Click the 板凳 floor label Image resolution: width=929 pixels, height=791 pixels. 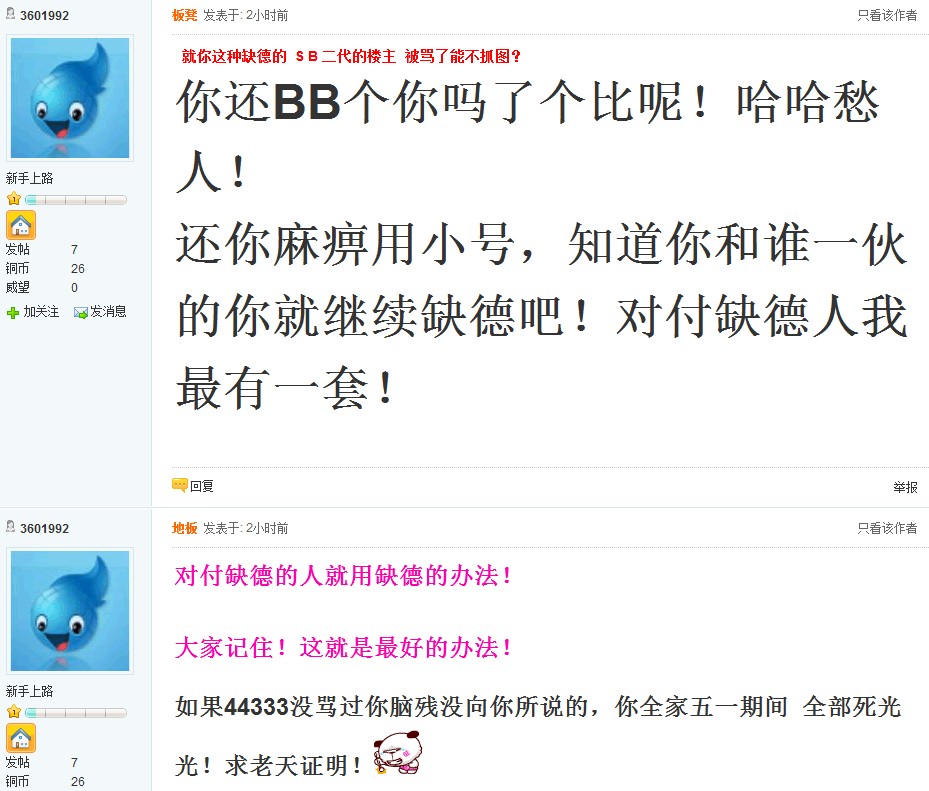[x=184, y=15]
